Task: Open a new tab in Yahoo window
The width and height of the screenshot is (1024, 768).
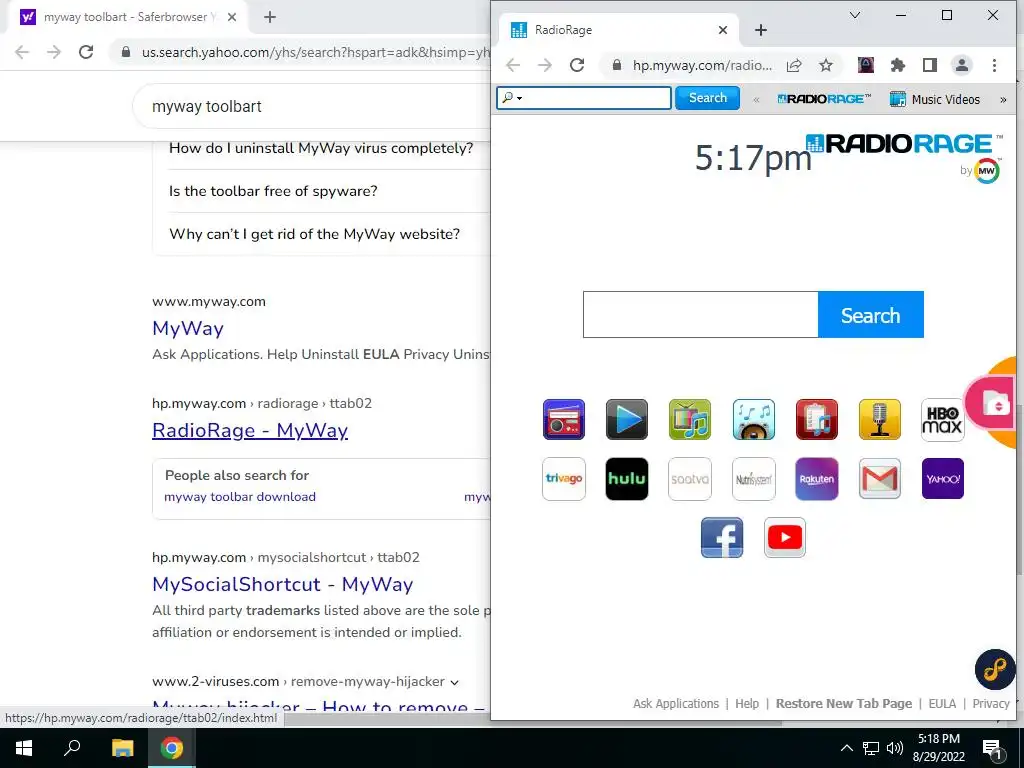Action: pos(270,18)
